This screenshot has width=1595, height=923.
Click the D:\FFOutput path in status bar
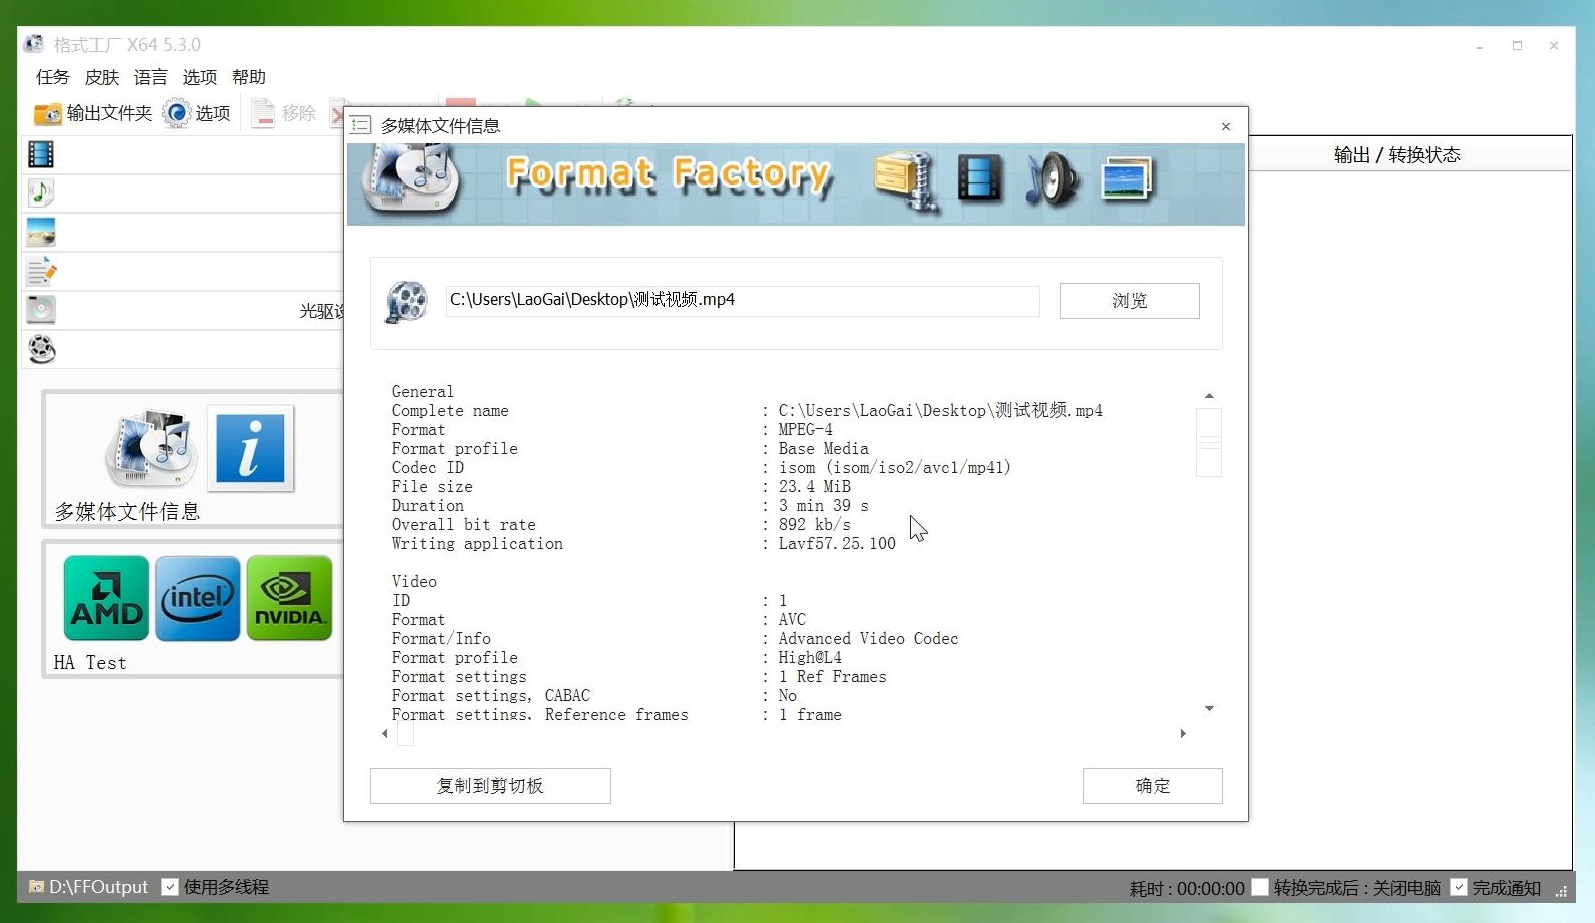pos(98,887)
